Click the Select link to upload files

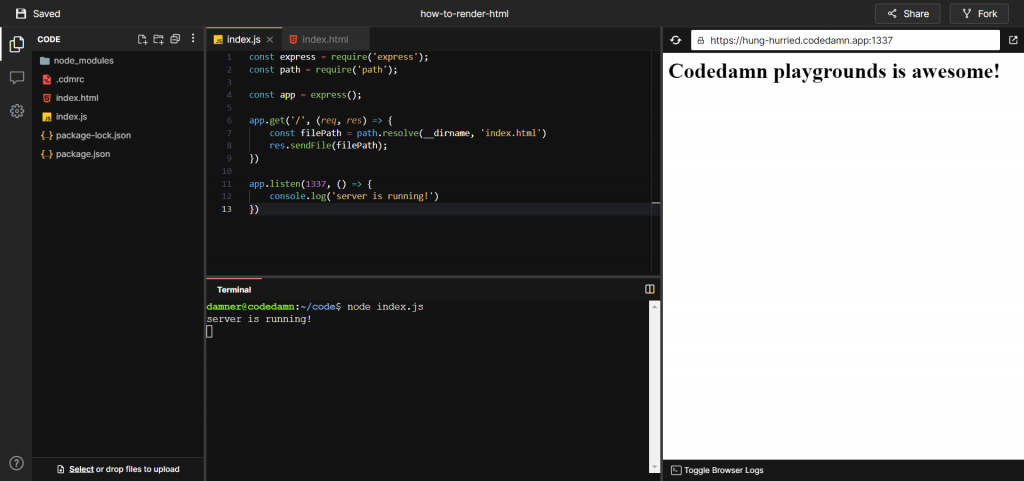[x=82, y=469]
